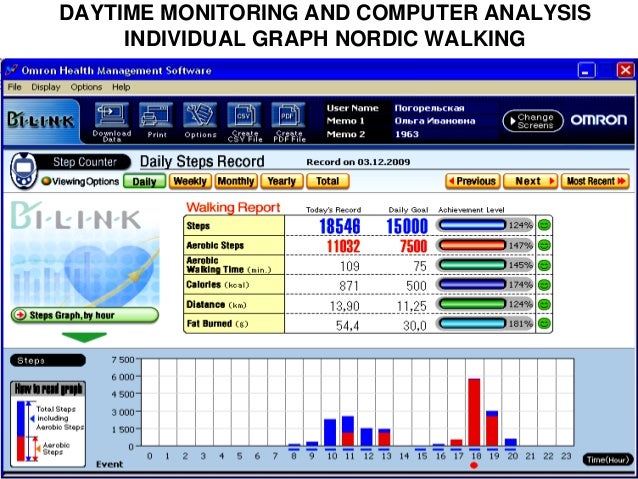
Task: Click the hour 10 blue bar
Action: pyautogui.click(x=330, y=433)
